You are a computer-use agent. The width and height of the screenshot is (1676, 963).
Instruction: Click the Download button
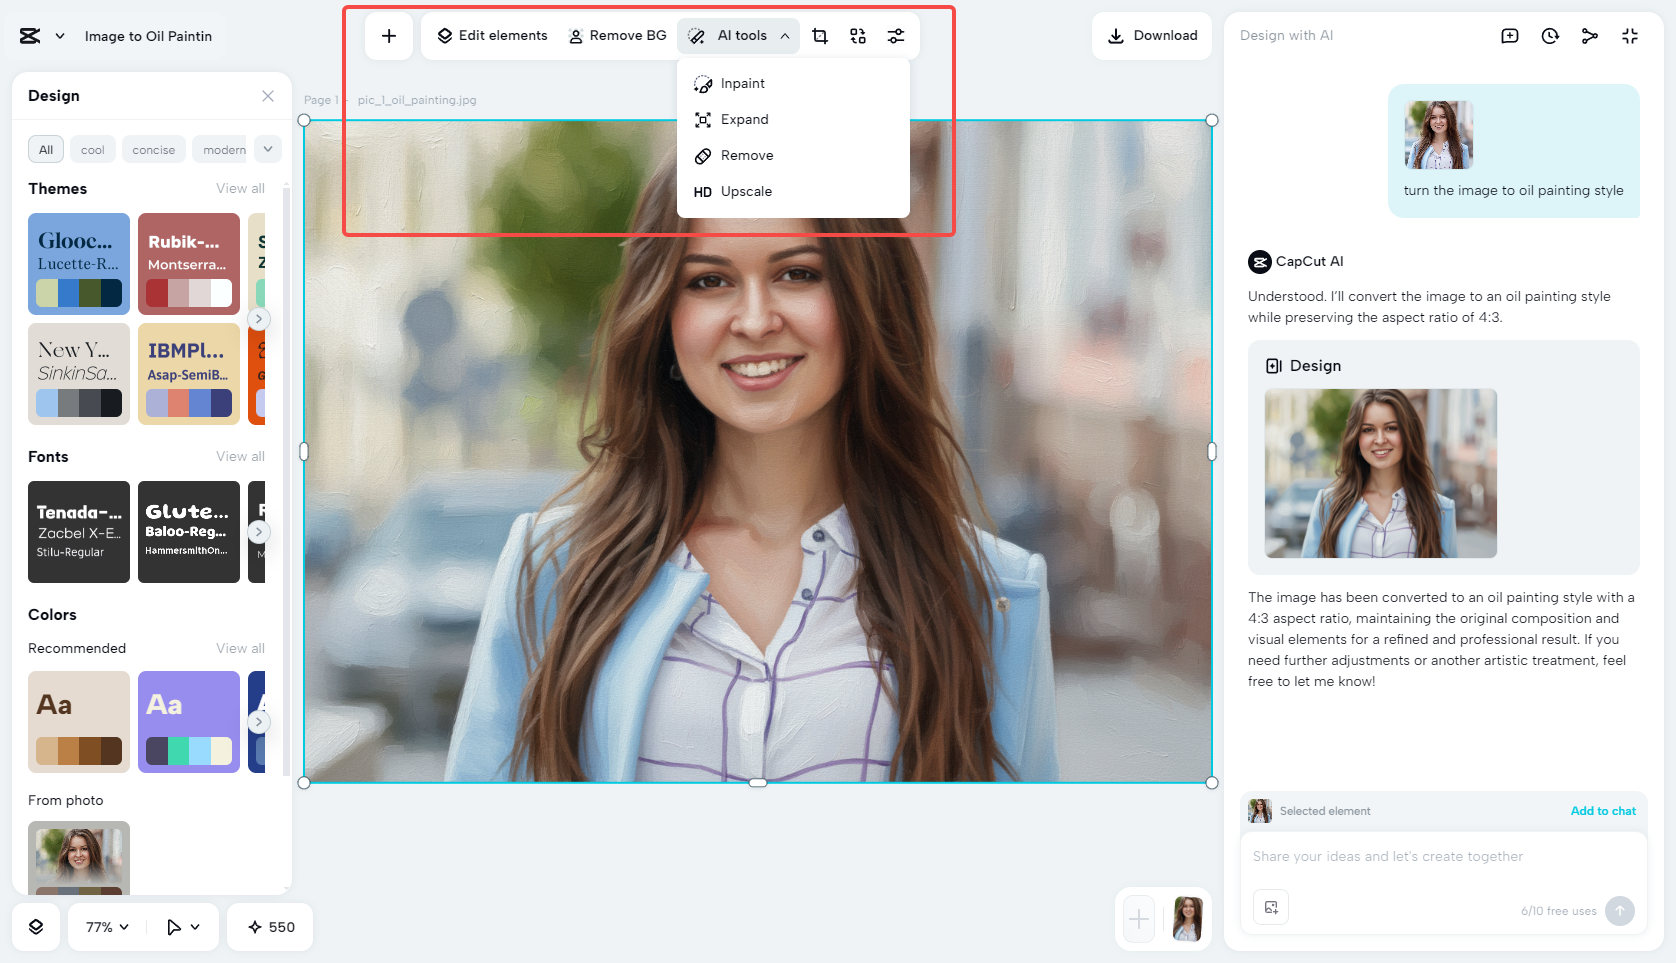coord(1152,35)
